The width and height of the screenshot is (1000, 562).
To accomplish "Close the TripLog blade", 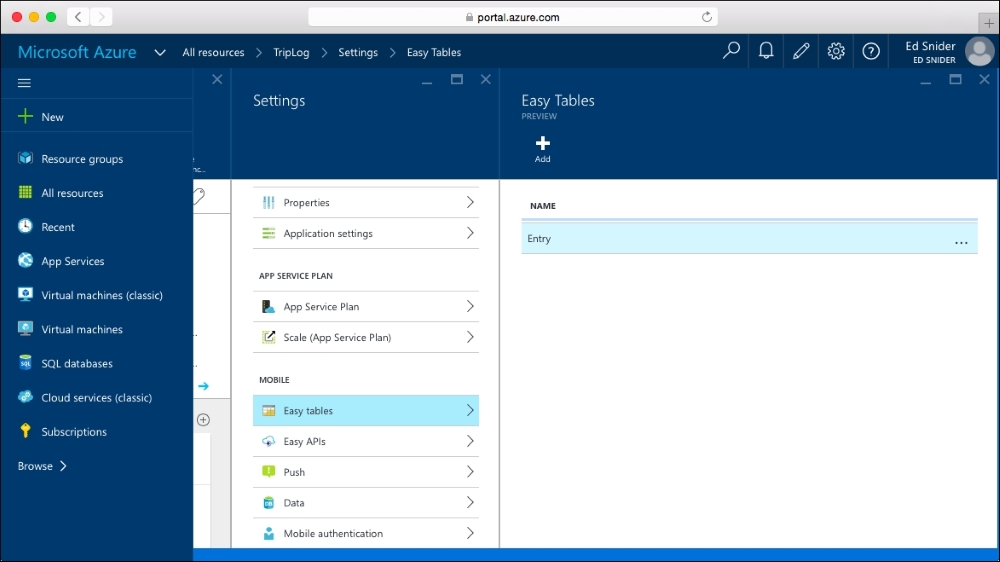I will click(x=217, y=79).
